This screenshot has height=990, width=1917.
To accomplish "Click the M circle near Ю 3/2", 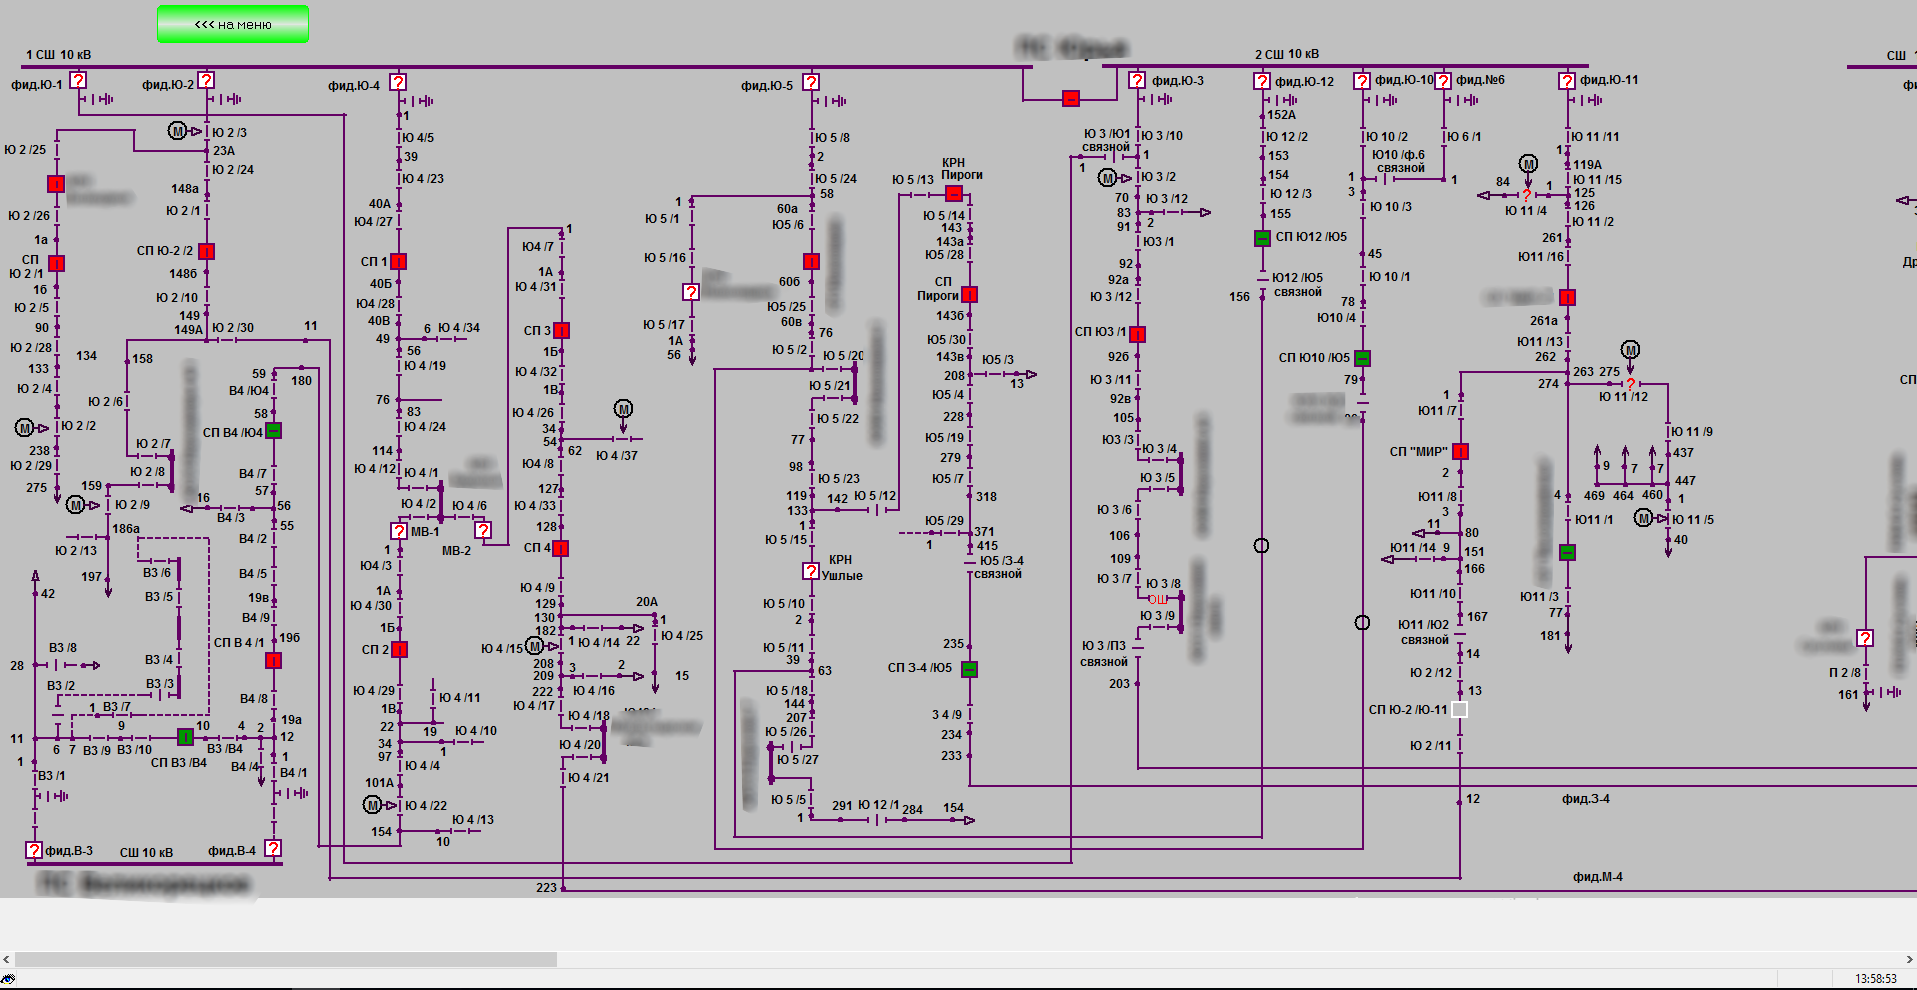I will point(1108,178).
